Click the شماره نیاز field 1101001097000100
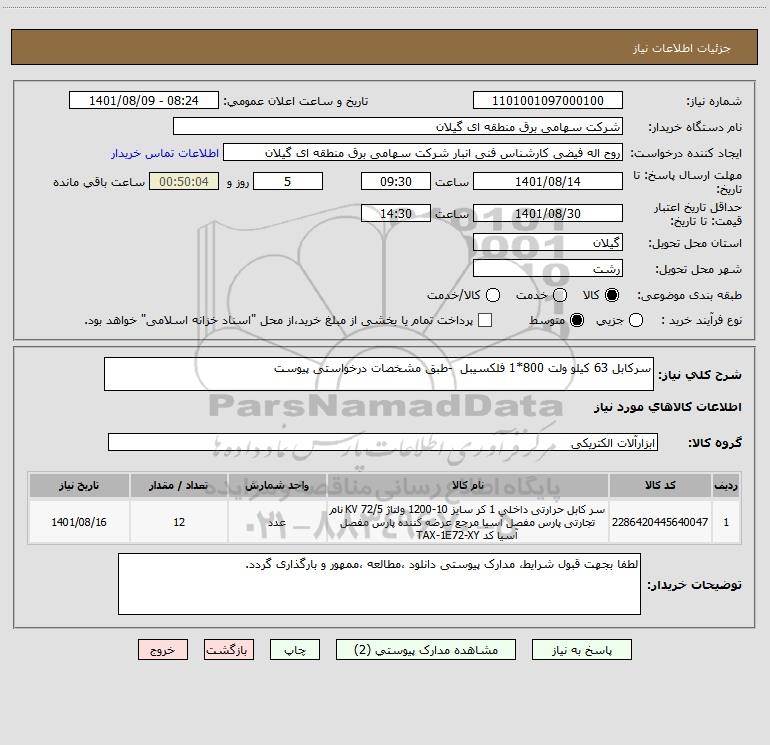The width and height of the screenshot is (770, 745). pyautogui.click(x=548, y=100)
